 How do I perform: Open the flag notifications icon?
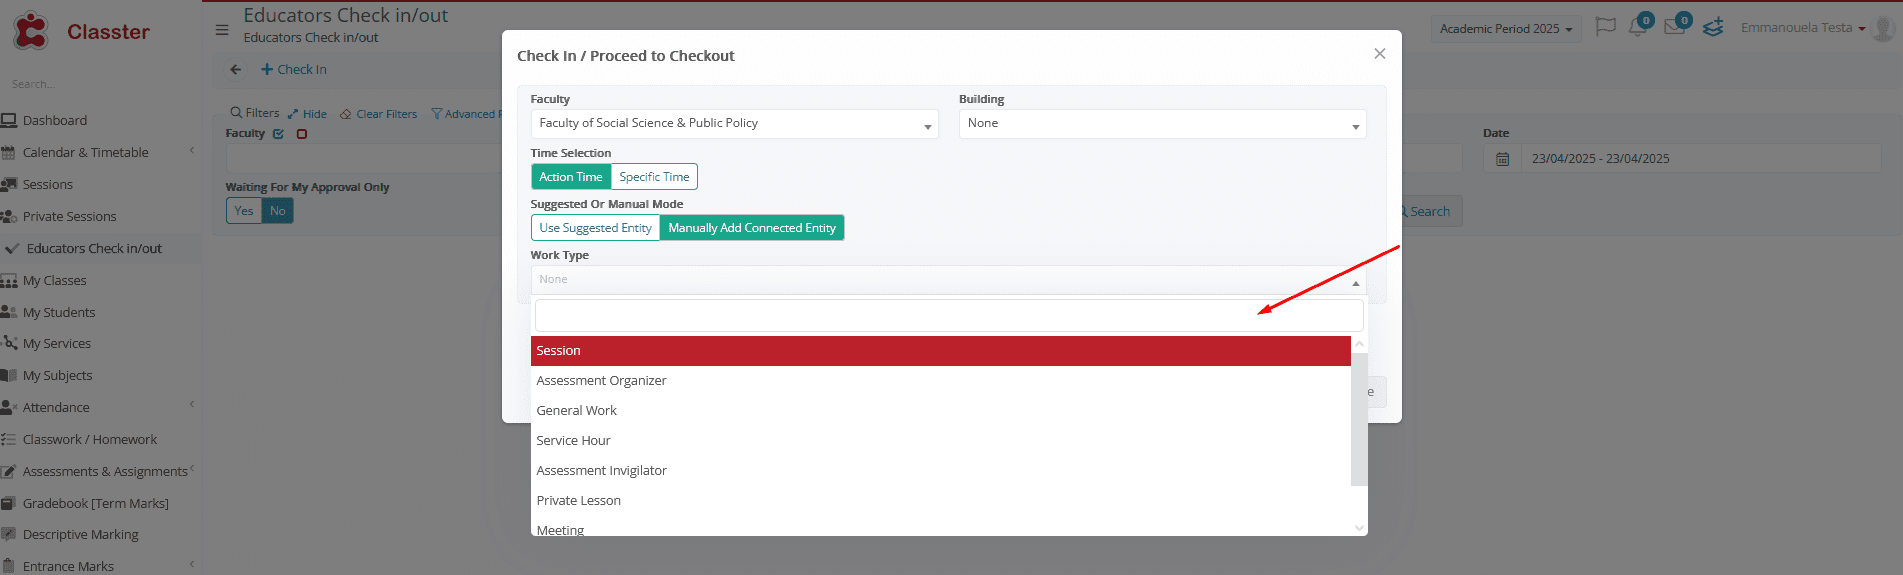(x=1605, y=27)
